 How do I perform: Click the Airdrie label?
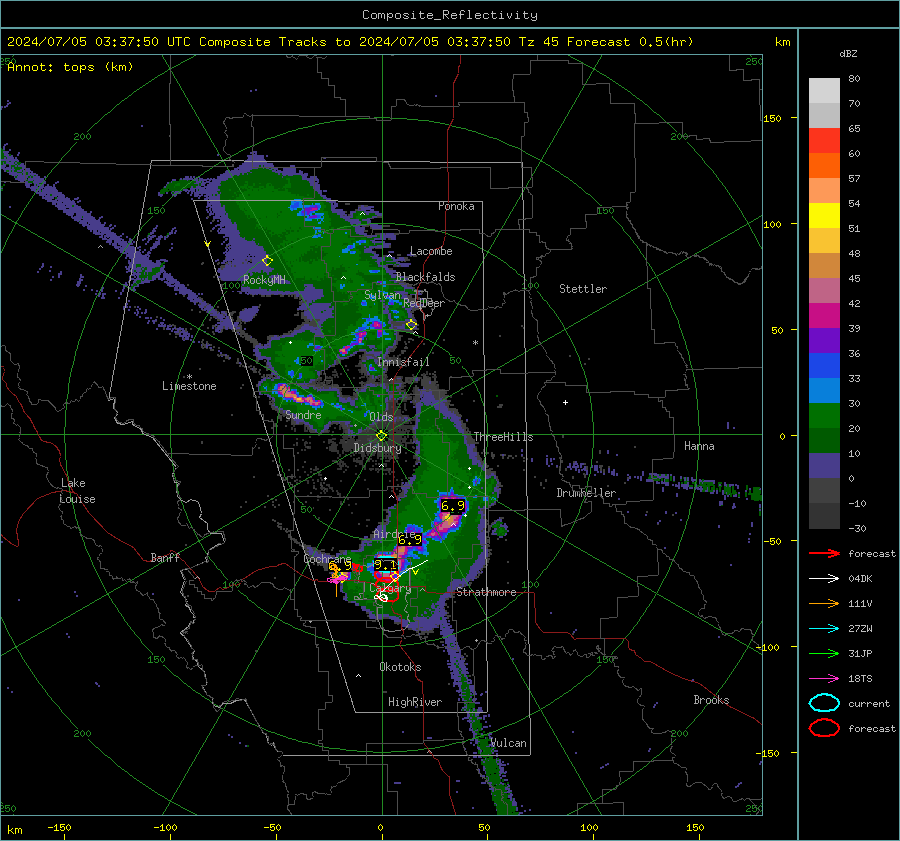point(394,534)
